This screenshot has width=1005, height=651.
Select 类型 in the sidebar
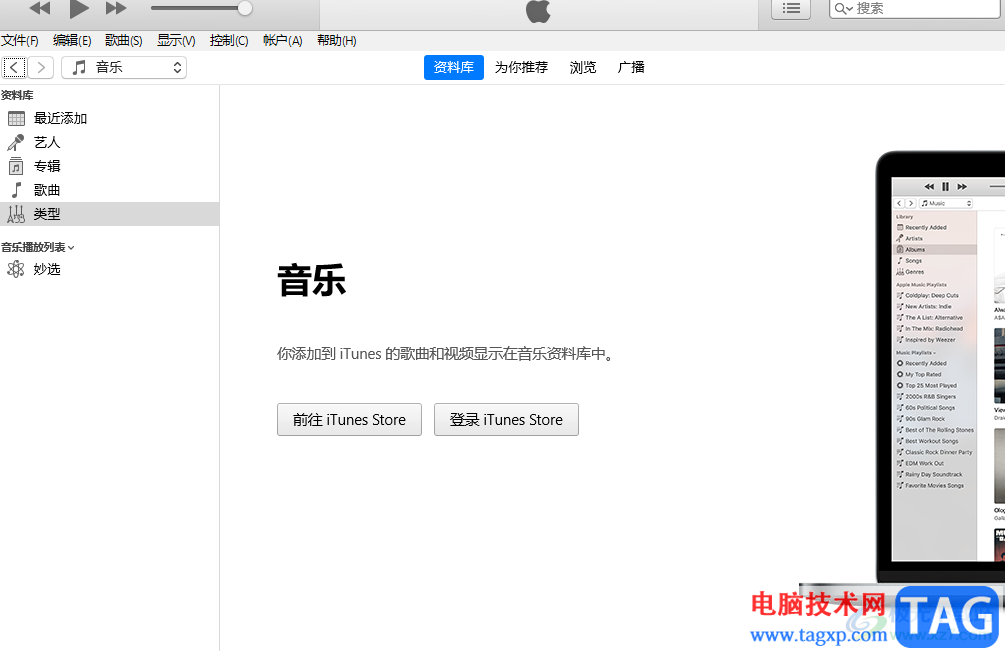click(x=110, y=214)
